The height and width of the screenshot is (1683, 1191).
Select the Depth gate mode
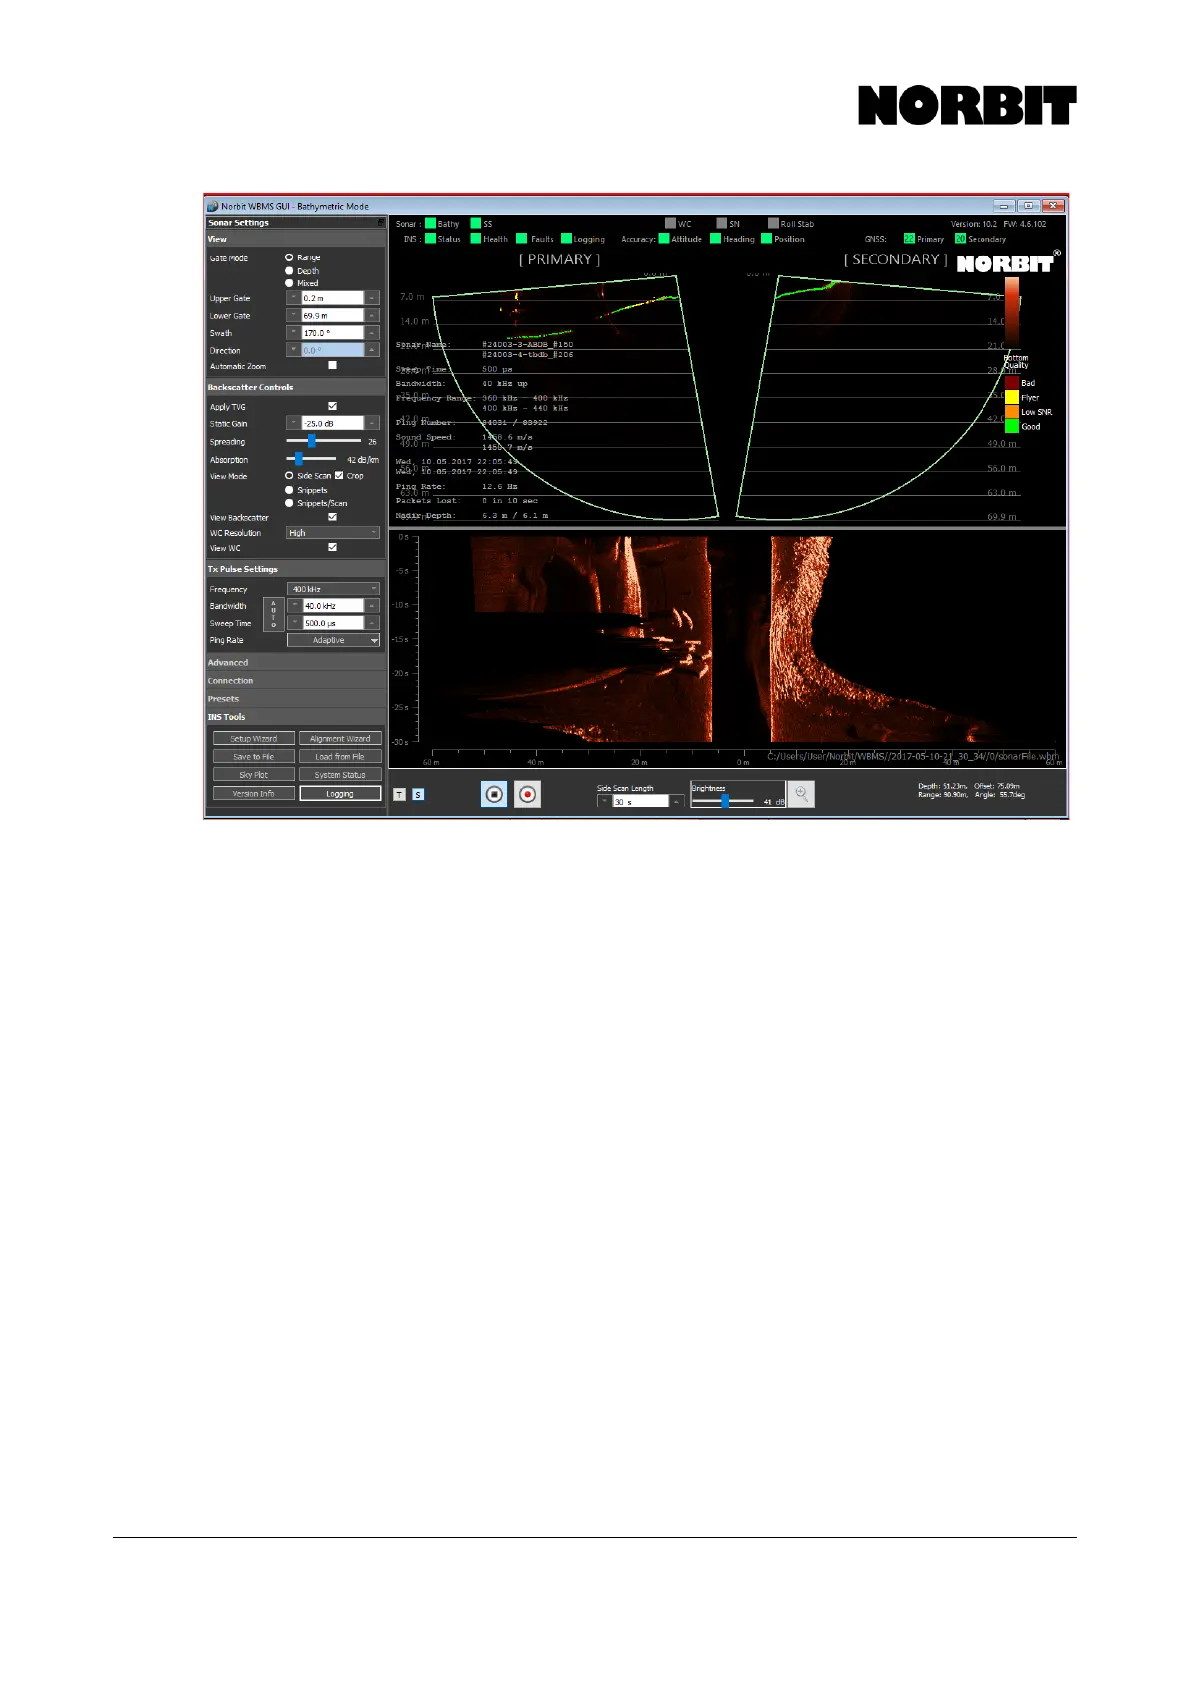pyautogui.click(x=289, y=271)
